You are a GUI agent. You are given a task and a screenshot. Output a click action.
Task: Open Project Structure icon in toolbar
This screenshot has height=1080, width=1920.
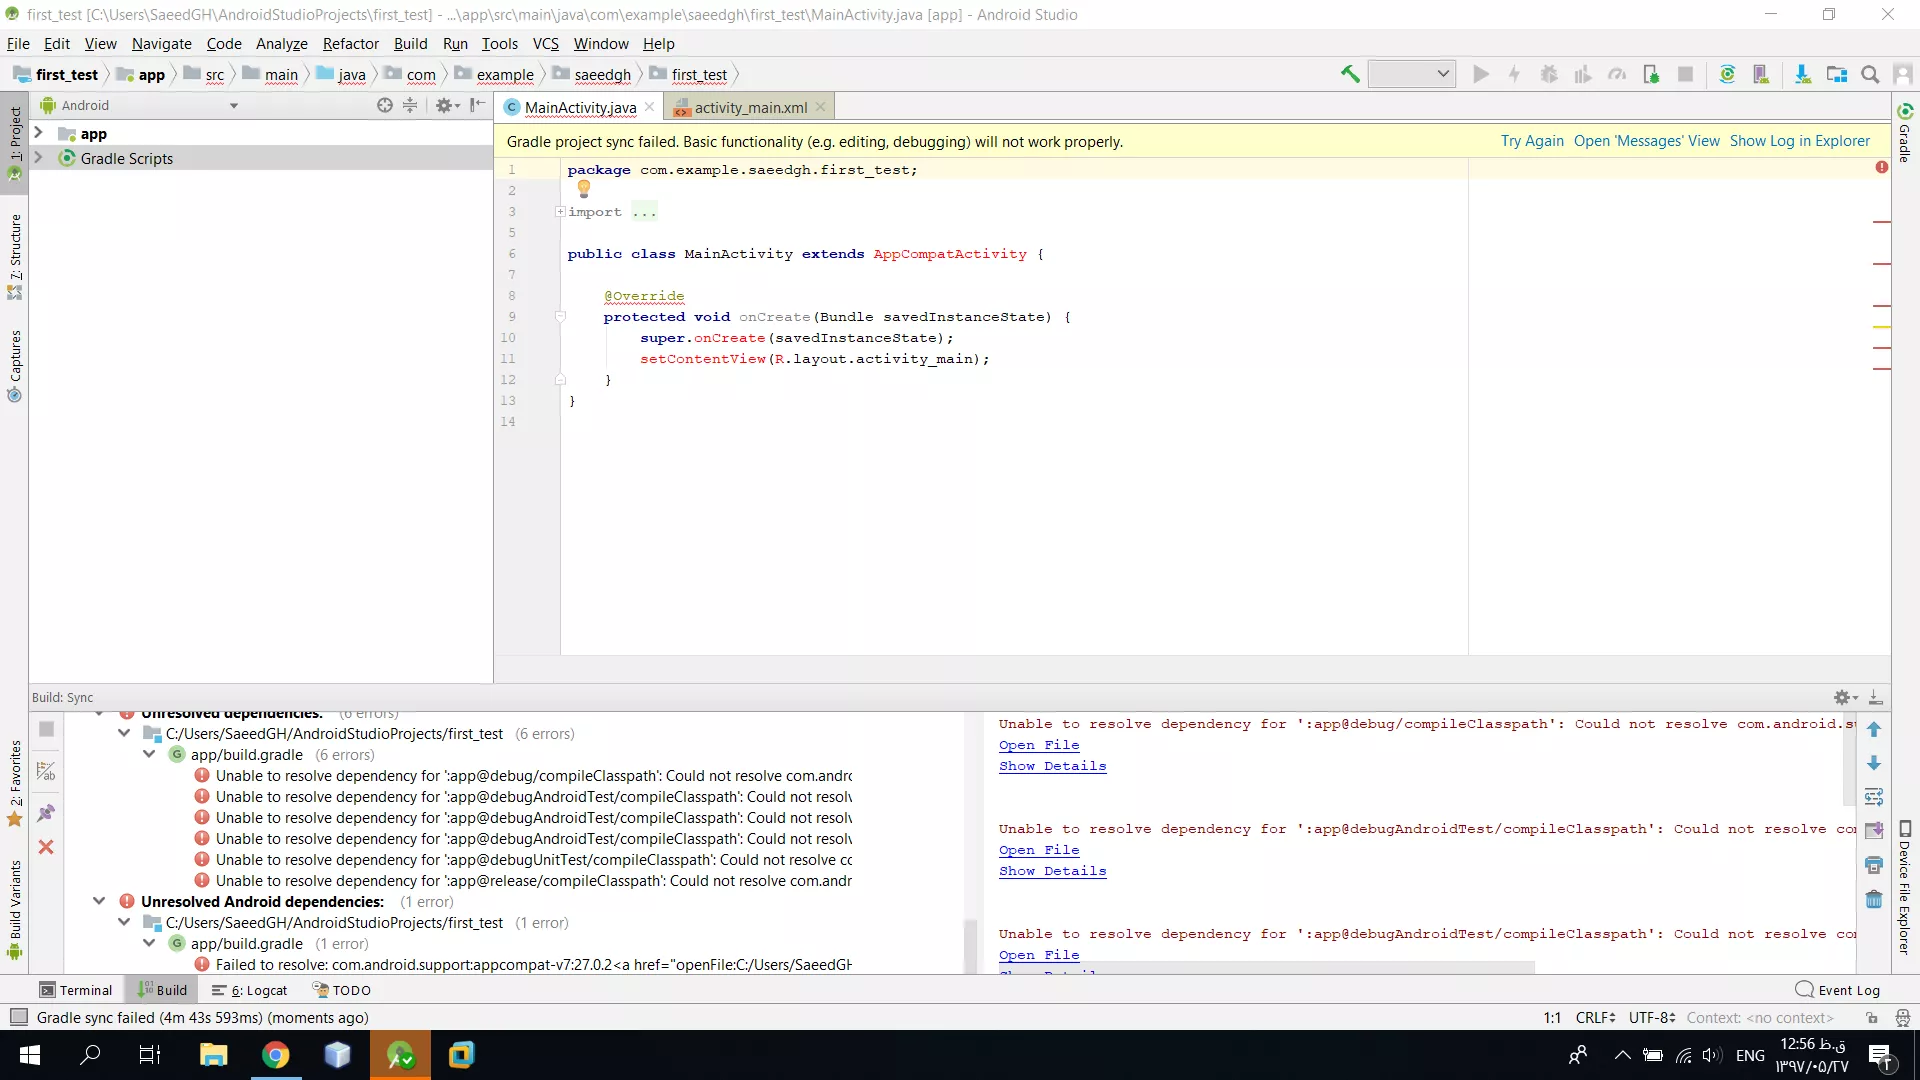tap(1836, 74)
